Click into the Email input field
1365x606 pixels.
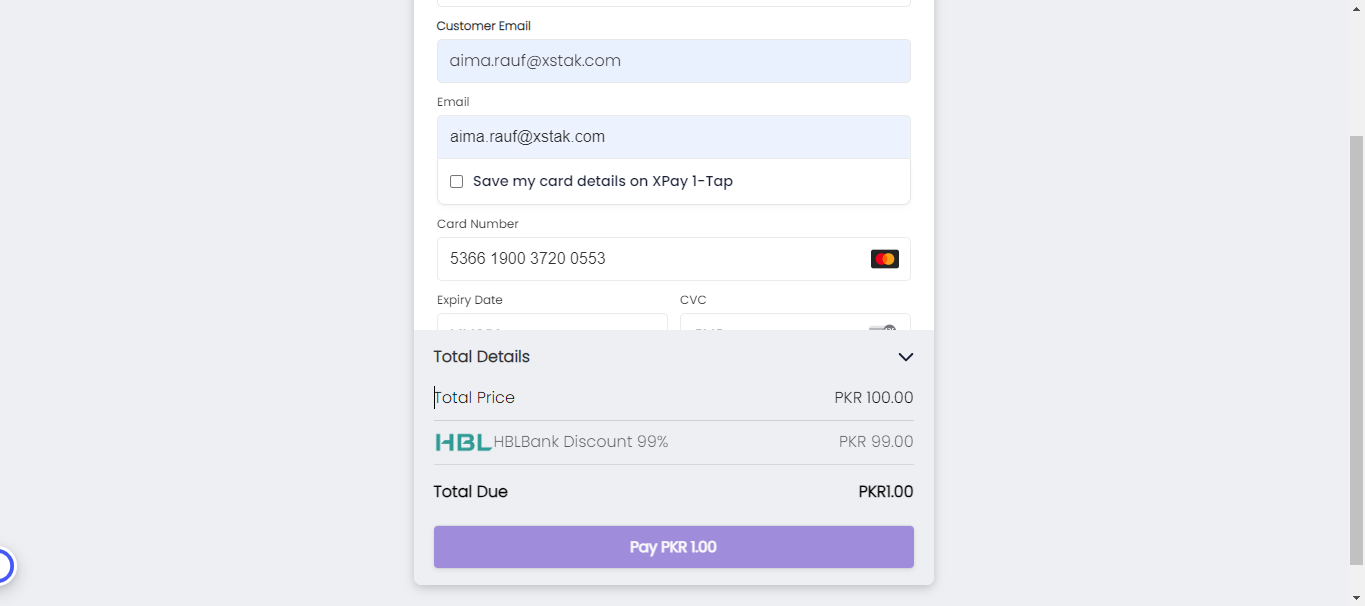[673, 137]
